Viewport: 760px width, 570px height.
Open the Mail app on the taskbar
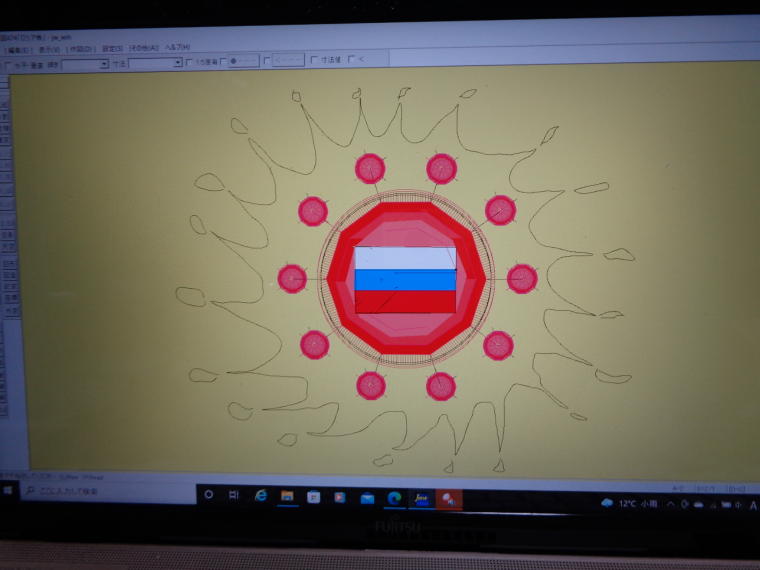tap(367, 498)
